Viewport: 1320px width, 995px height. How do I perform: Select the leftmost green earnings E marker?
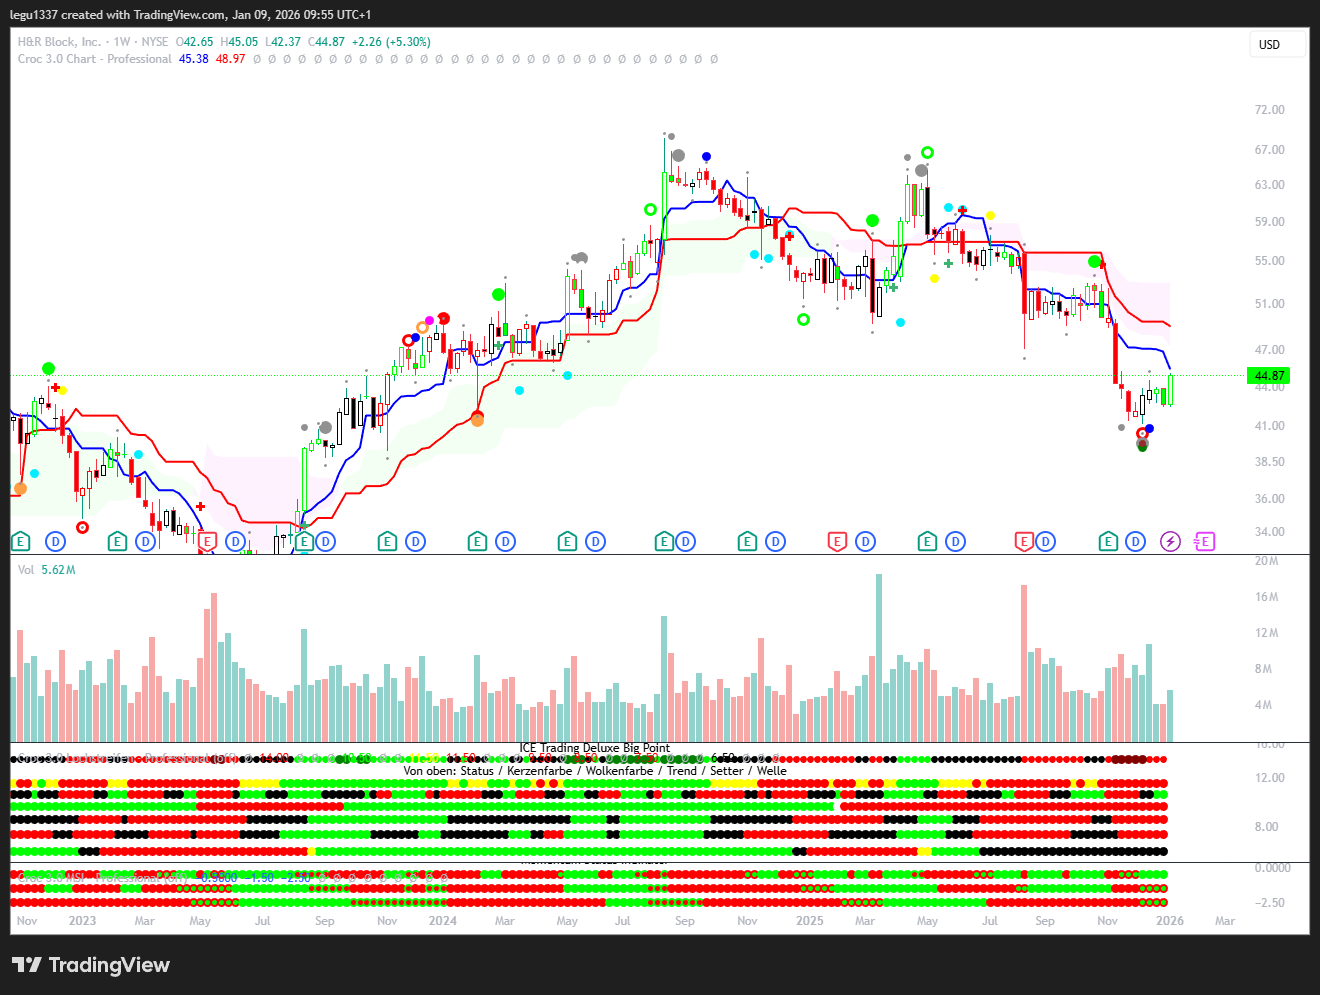tap(20, 542)
